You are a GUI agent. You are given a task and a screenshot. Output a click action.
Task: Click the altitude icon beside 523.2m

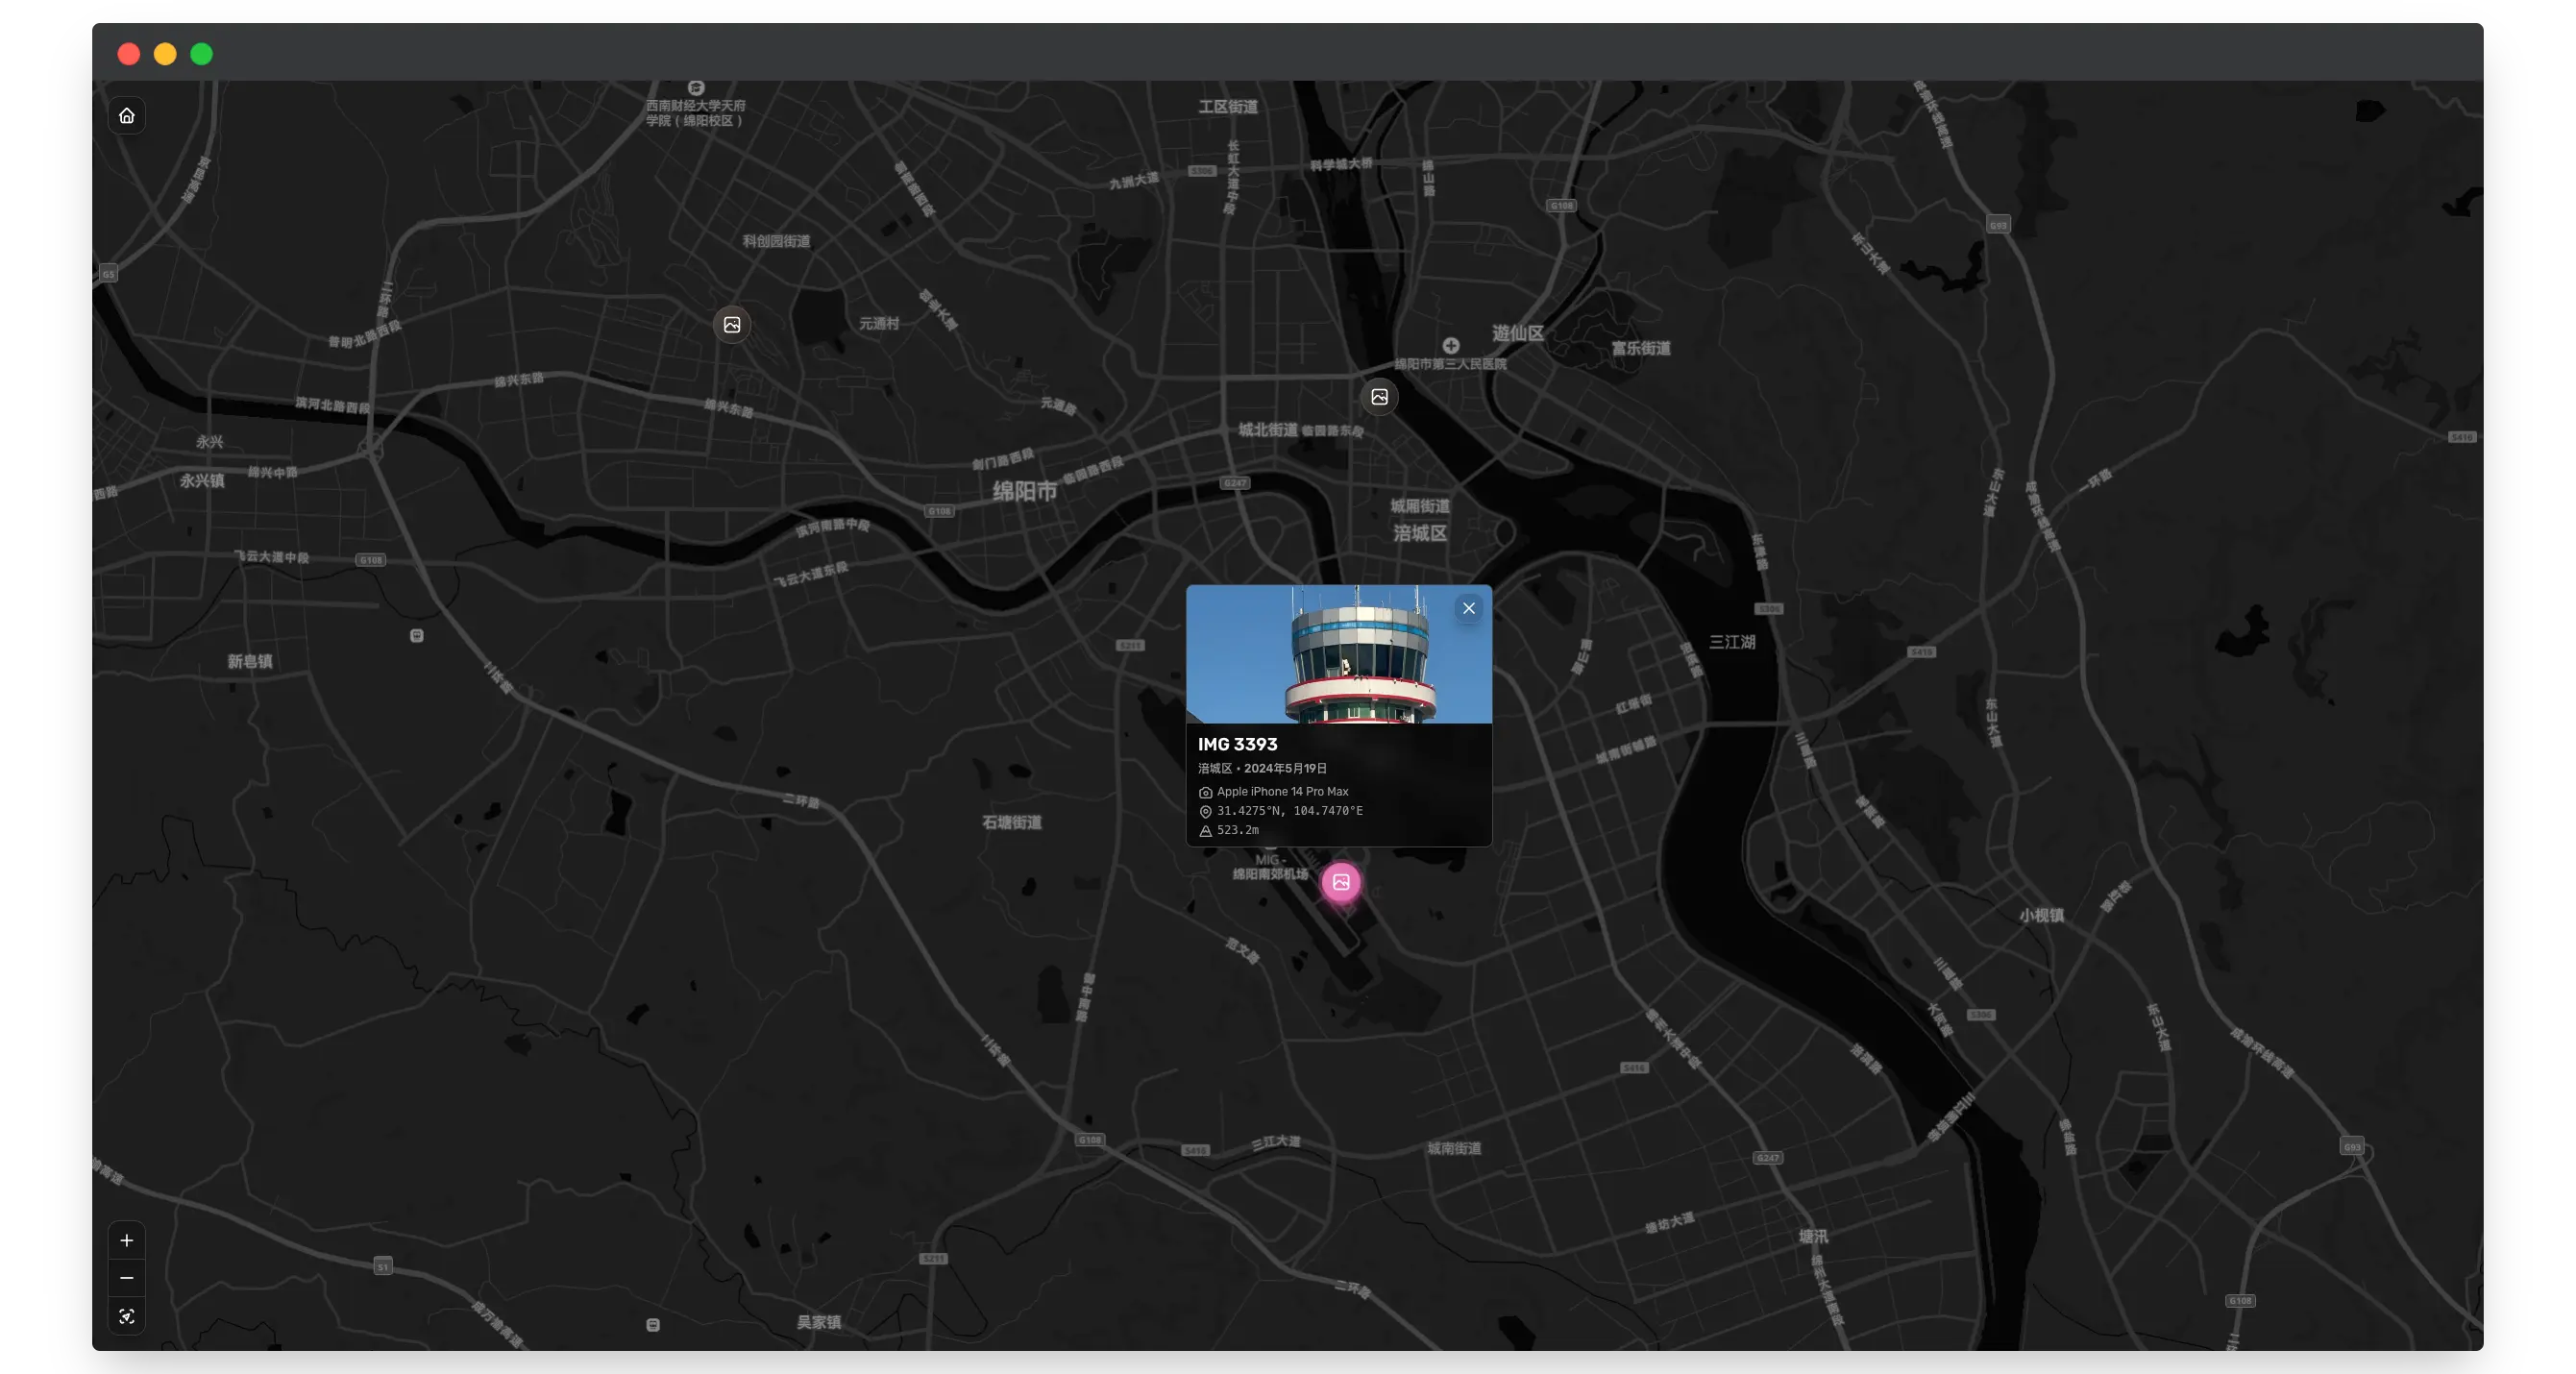pyautogui.click(x=1205, y=831)
